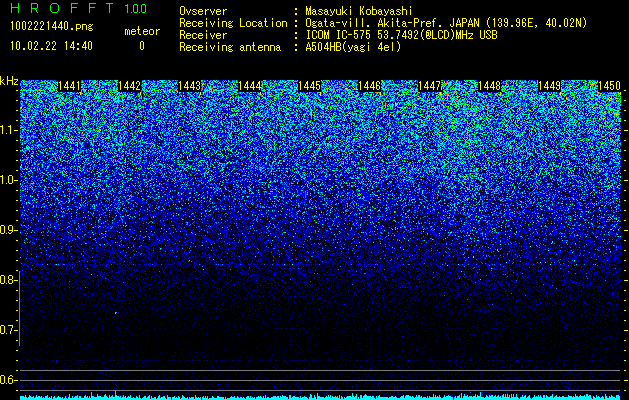Click the filename 1002221440.png
Image resolution: width=629 pixels, height=400 pixels.
tap(52, 26)
